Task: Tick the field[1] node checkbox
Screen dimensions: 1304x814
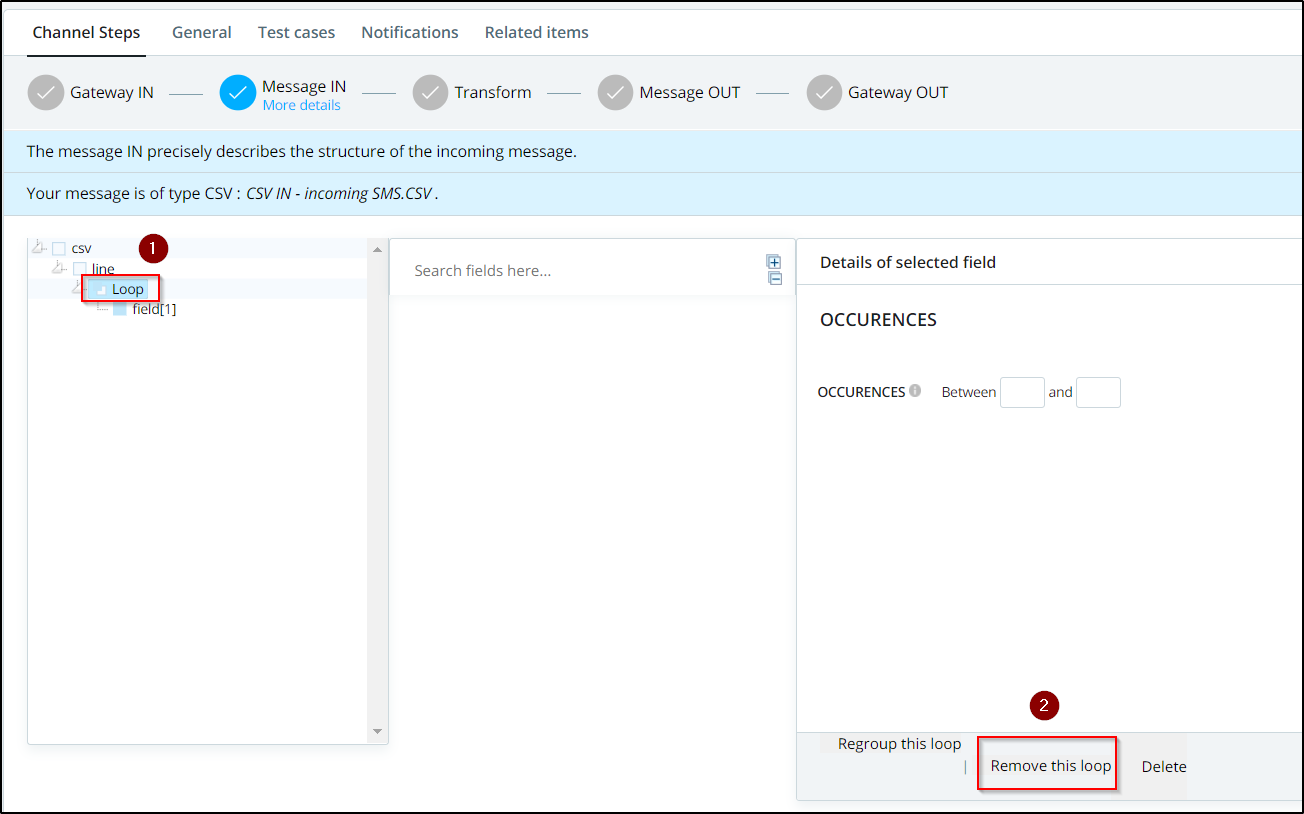Action: [x=120, y=309]
